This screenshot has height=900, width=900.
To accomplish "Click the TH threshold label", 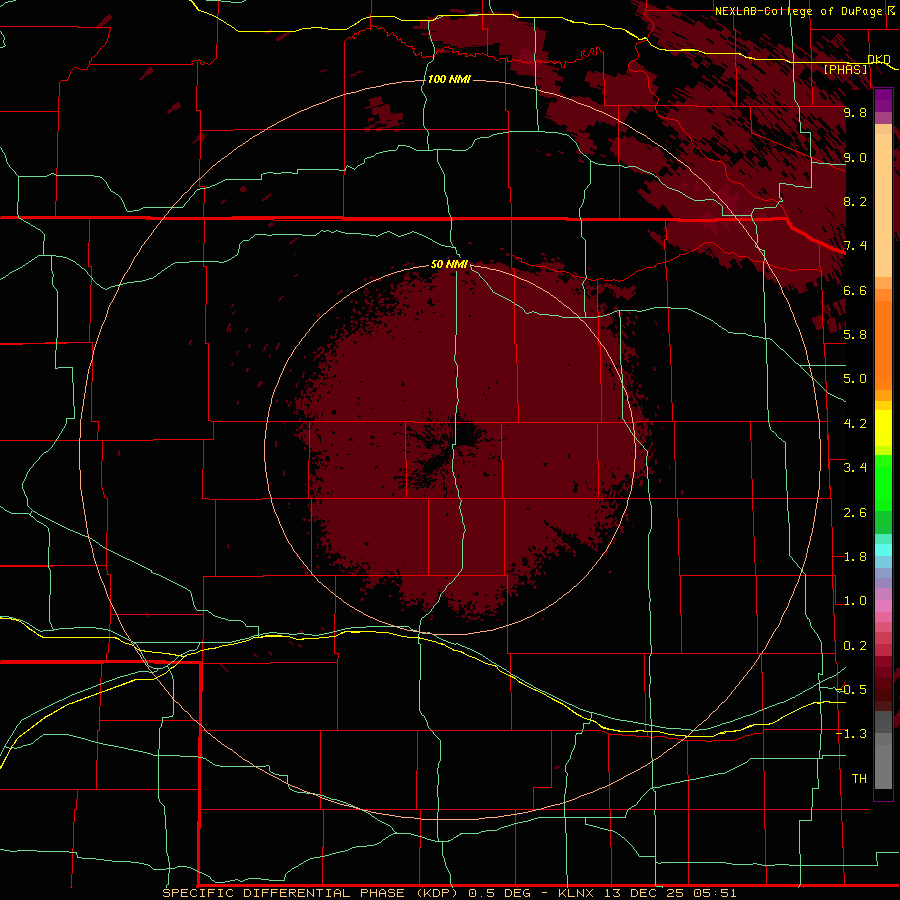I will click(x=859, y=778).
